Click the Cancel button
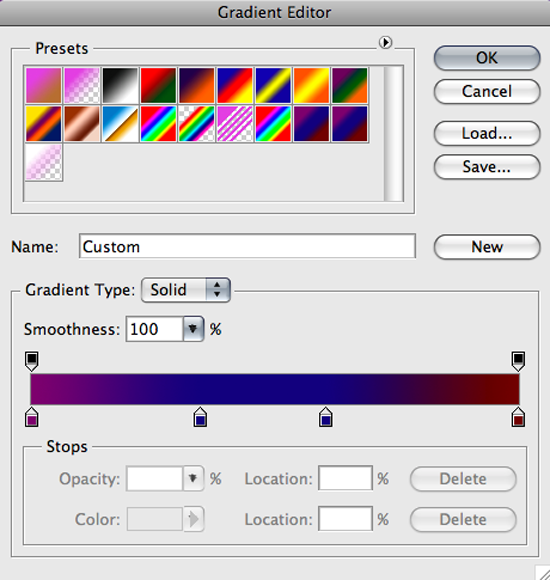 (x=487, y=91)
